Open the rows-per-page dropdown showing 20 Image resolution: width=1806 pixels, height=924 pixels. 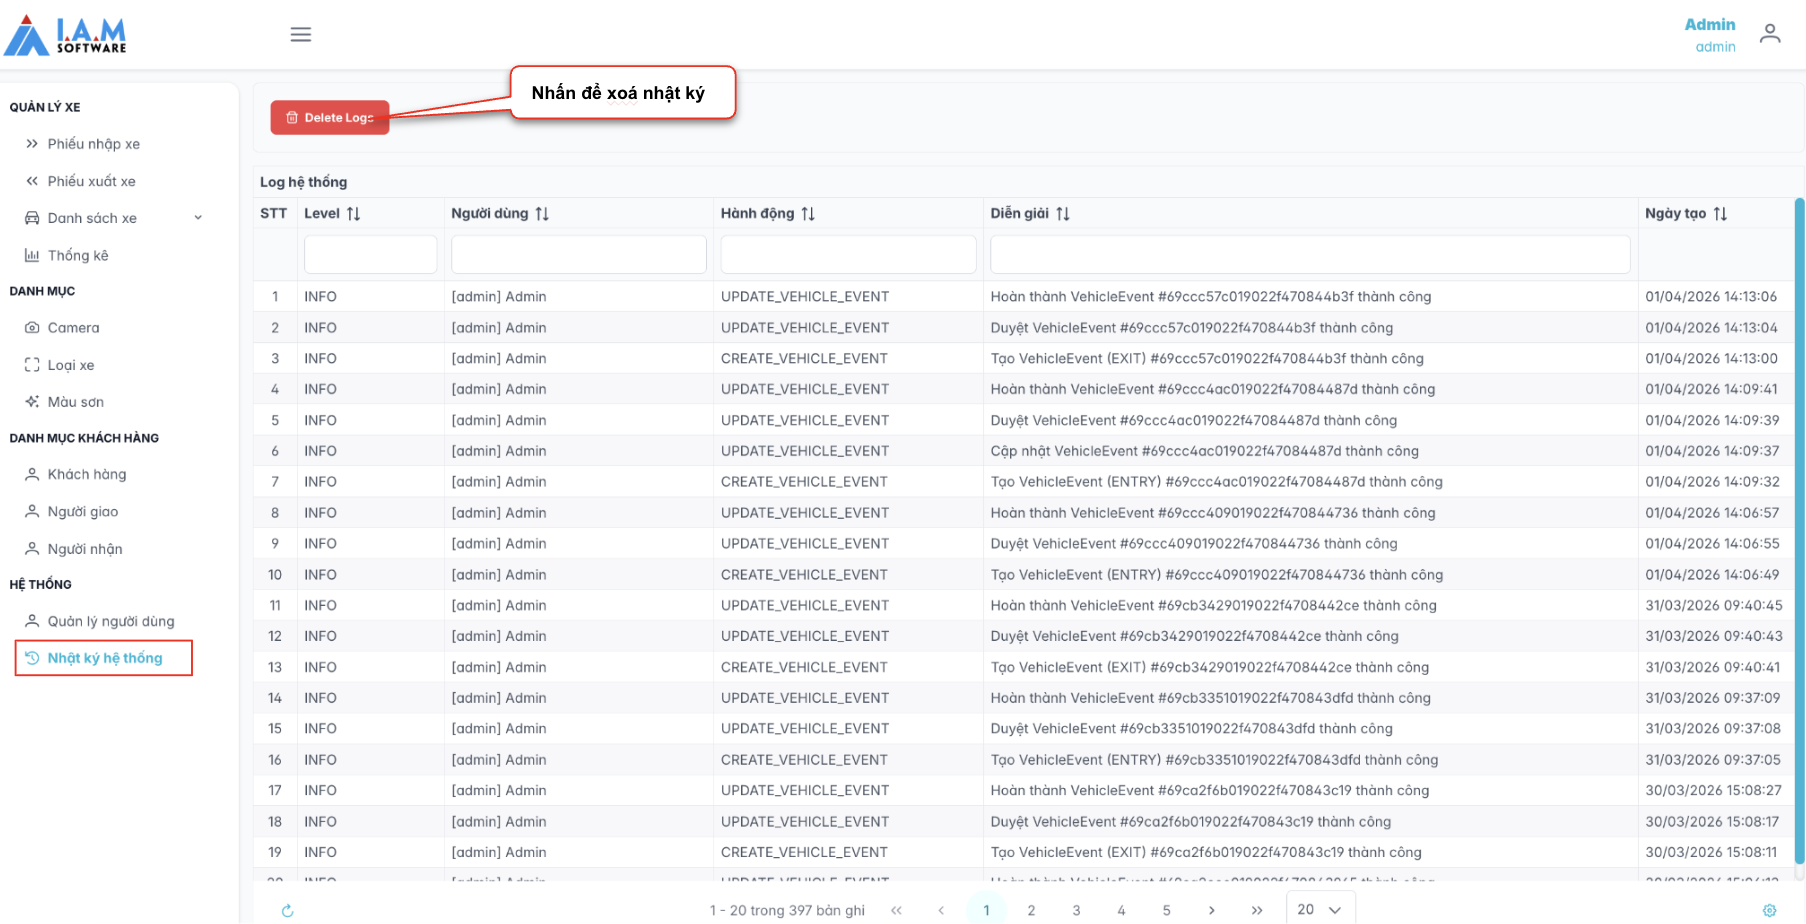click(x=1320, y=909)
